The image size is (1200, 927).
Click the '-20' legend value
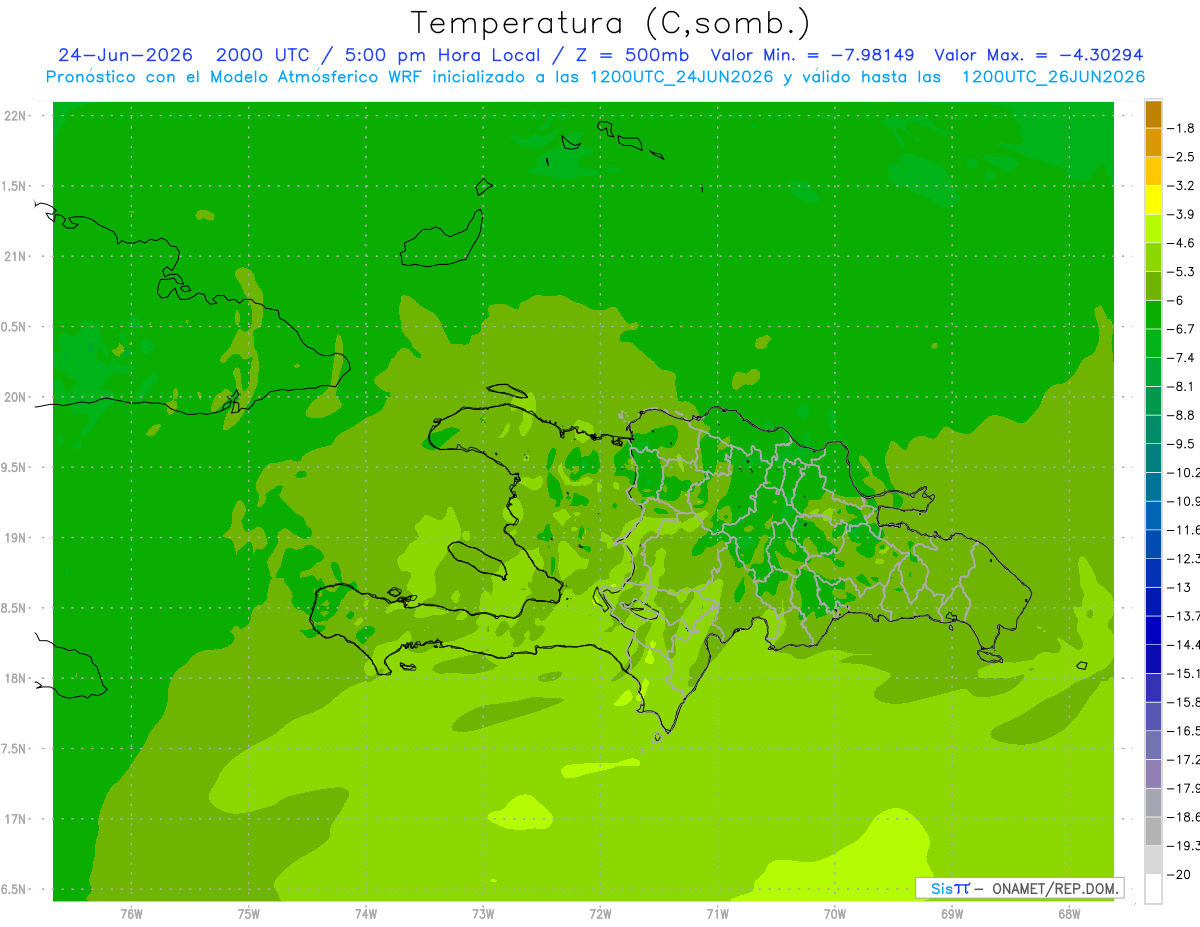click(x=1179, y=875)
